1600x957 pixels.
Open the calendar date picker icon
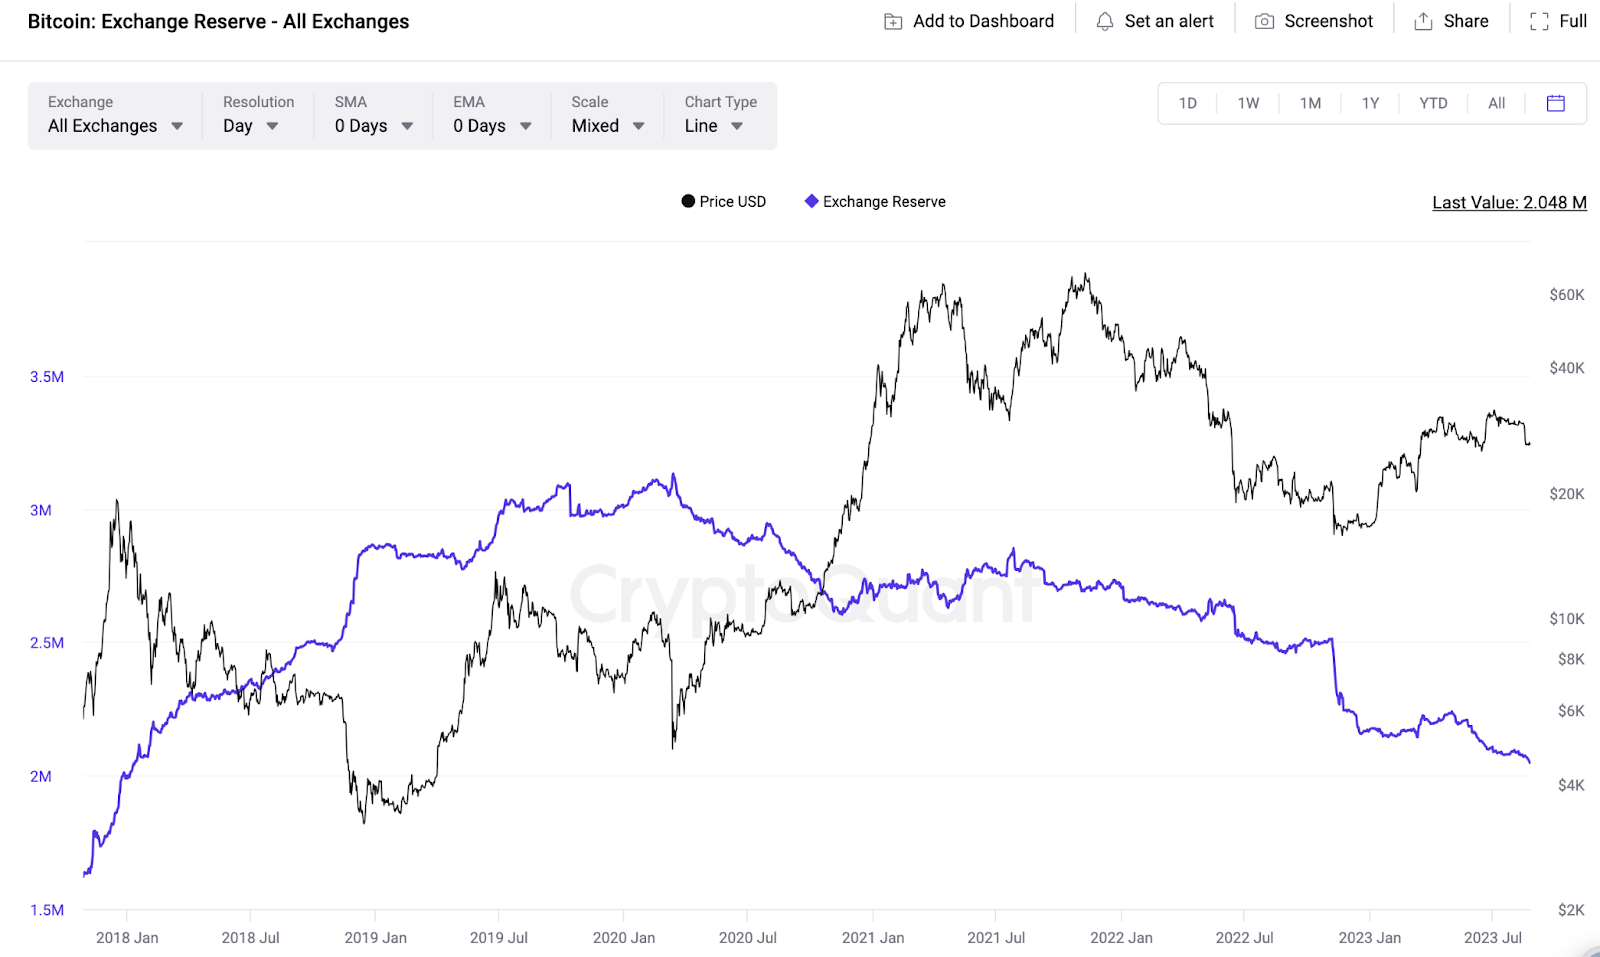(1555, 103)
